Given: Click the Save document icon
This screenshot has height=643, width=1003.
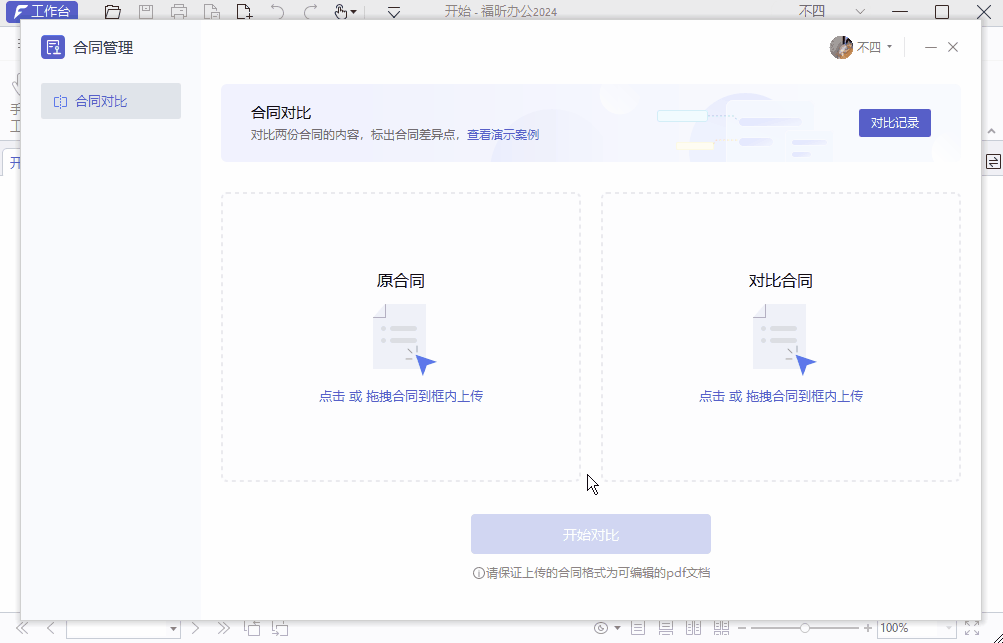Looking at the screenshot, I should coord(146,11).
